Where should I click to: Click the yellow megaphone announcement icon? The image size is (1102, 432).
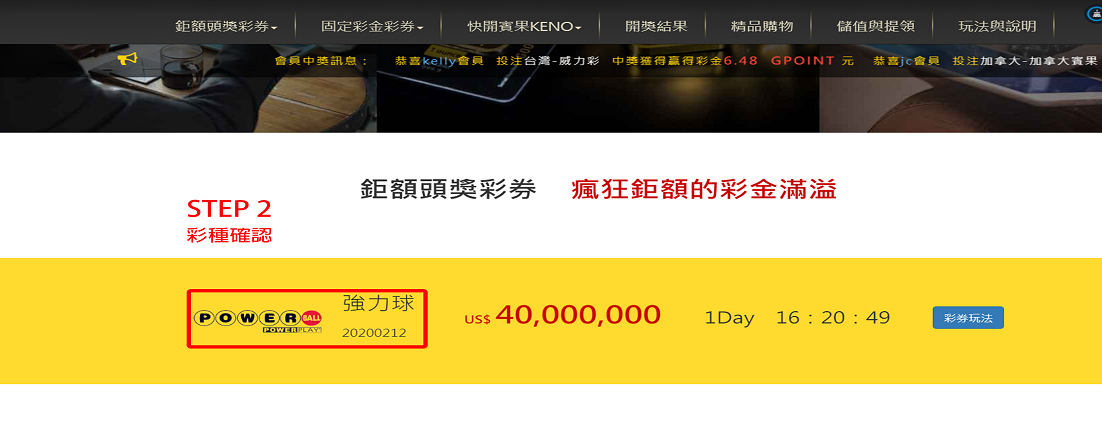click(127, 60)
